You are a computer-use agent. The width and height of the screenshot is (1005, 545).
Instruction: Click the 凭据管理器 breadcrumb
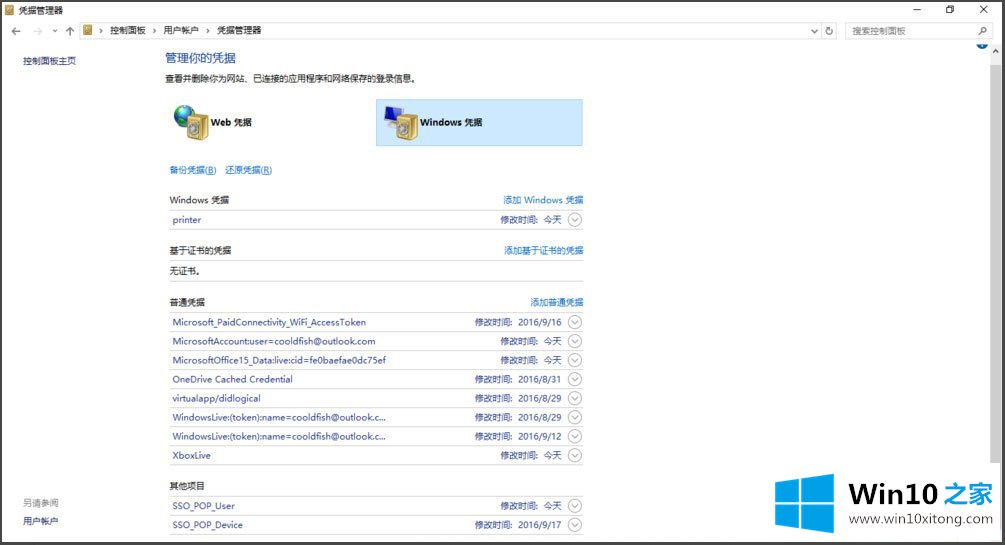[239, 30]
